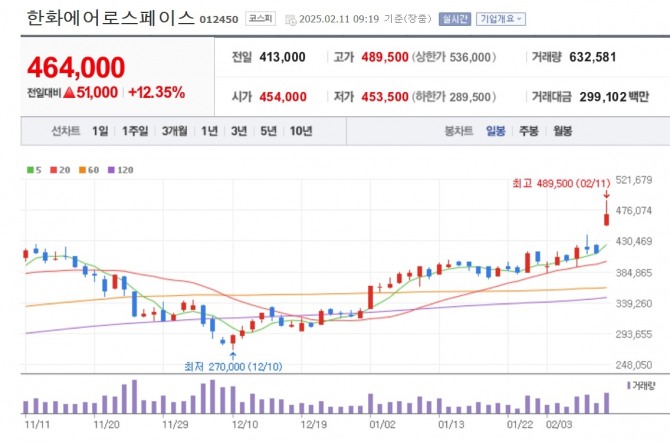670x444 pixels.
Task: Click the red 20-day moving average swatch
Action: pos(56,170)
